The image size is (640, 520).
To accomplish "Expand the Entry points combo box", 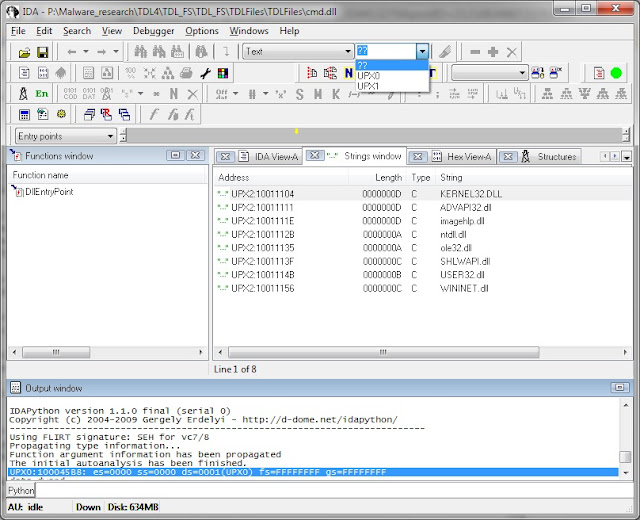I will pos(111,136).
